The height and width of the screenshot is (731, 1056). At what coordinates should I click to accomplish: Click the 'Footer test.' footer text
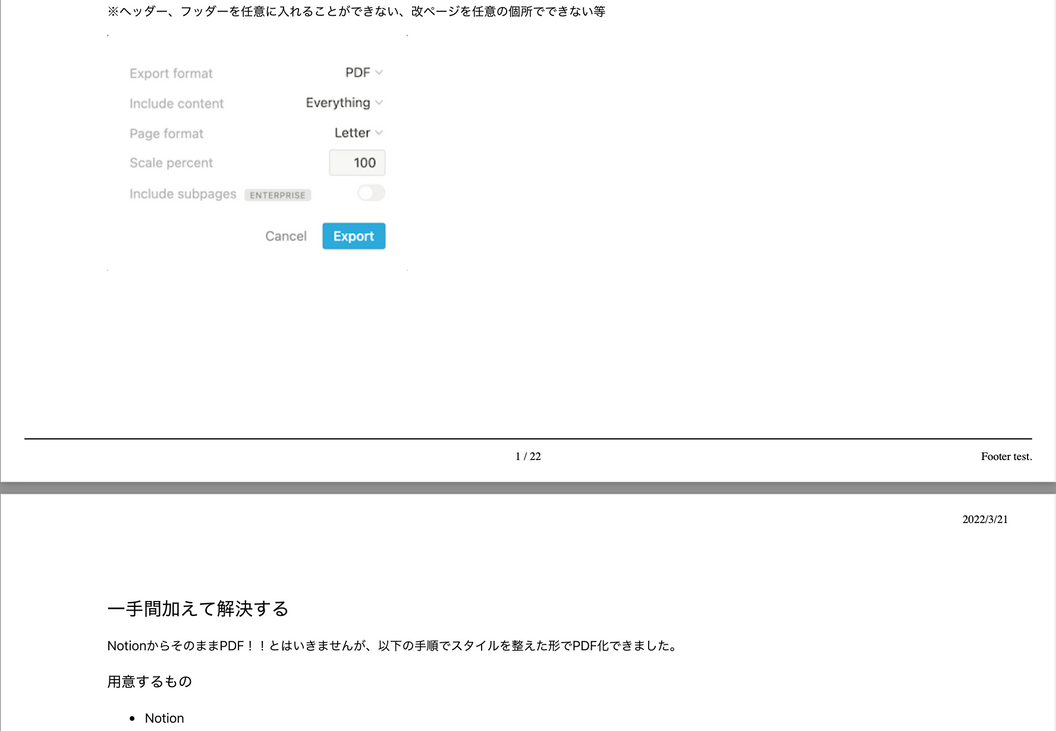(1006, 456)
